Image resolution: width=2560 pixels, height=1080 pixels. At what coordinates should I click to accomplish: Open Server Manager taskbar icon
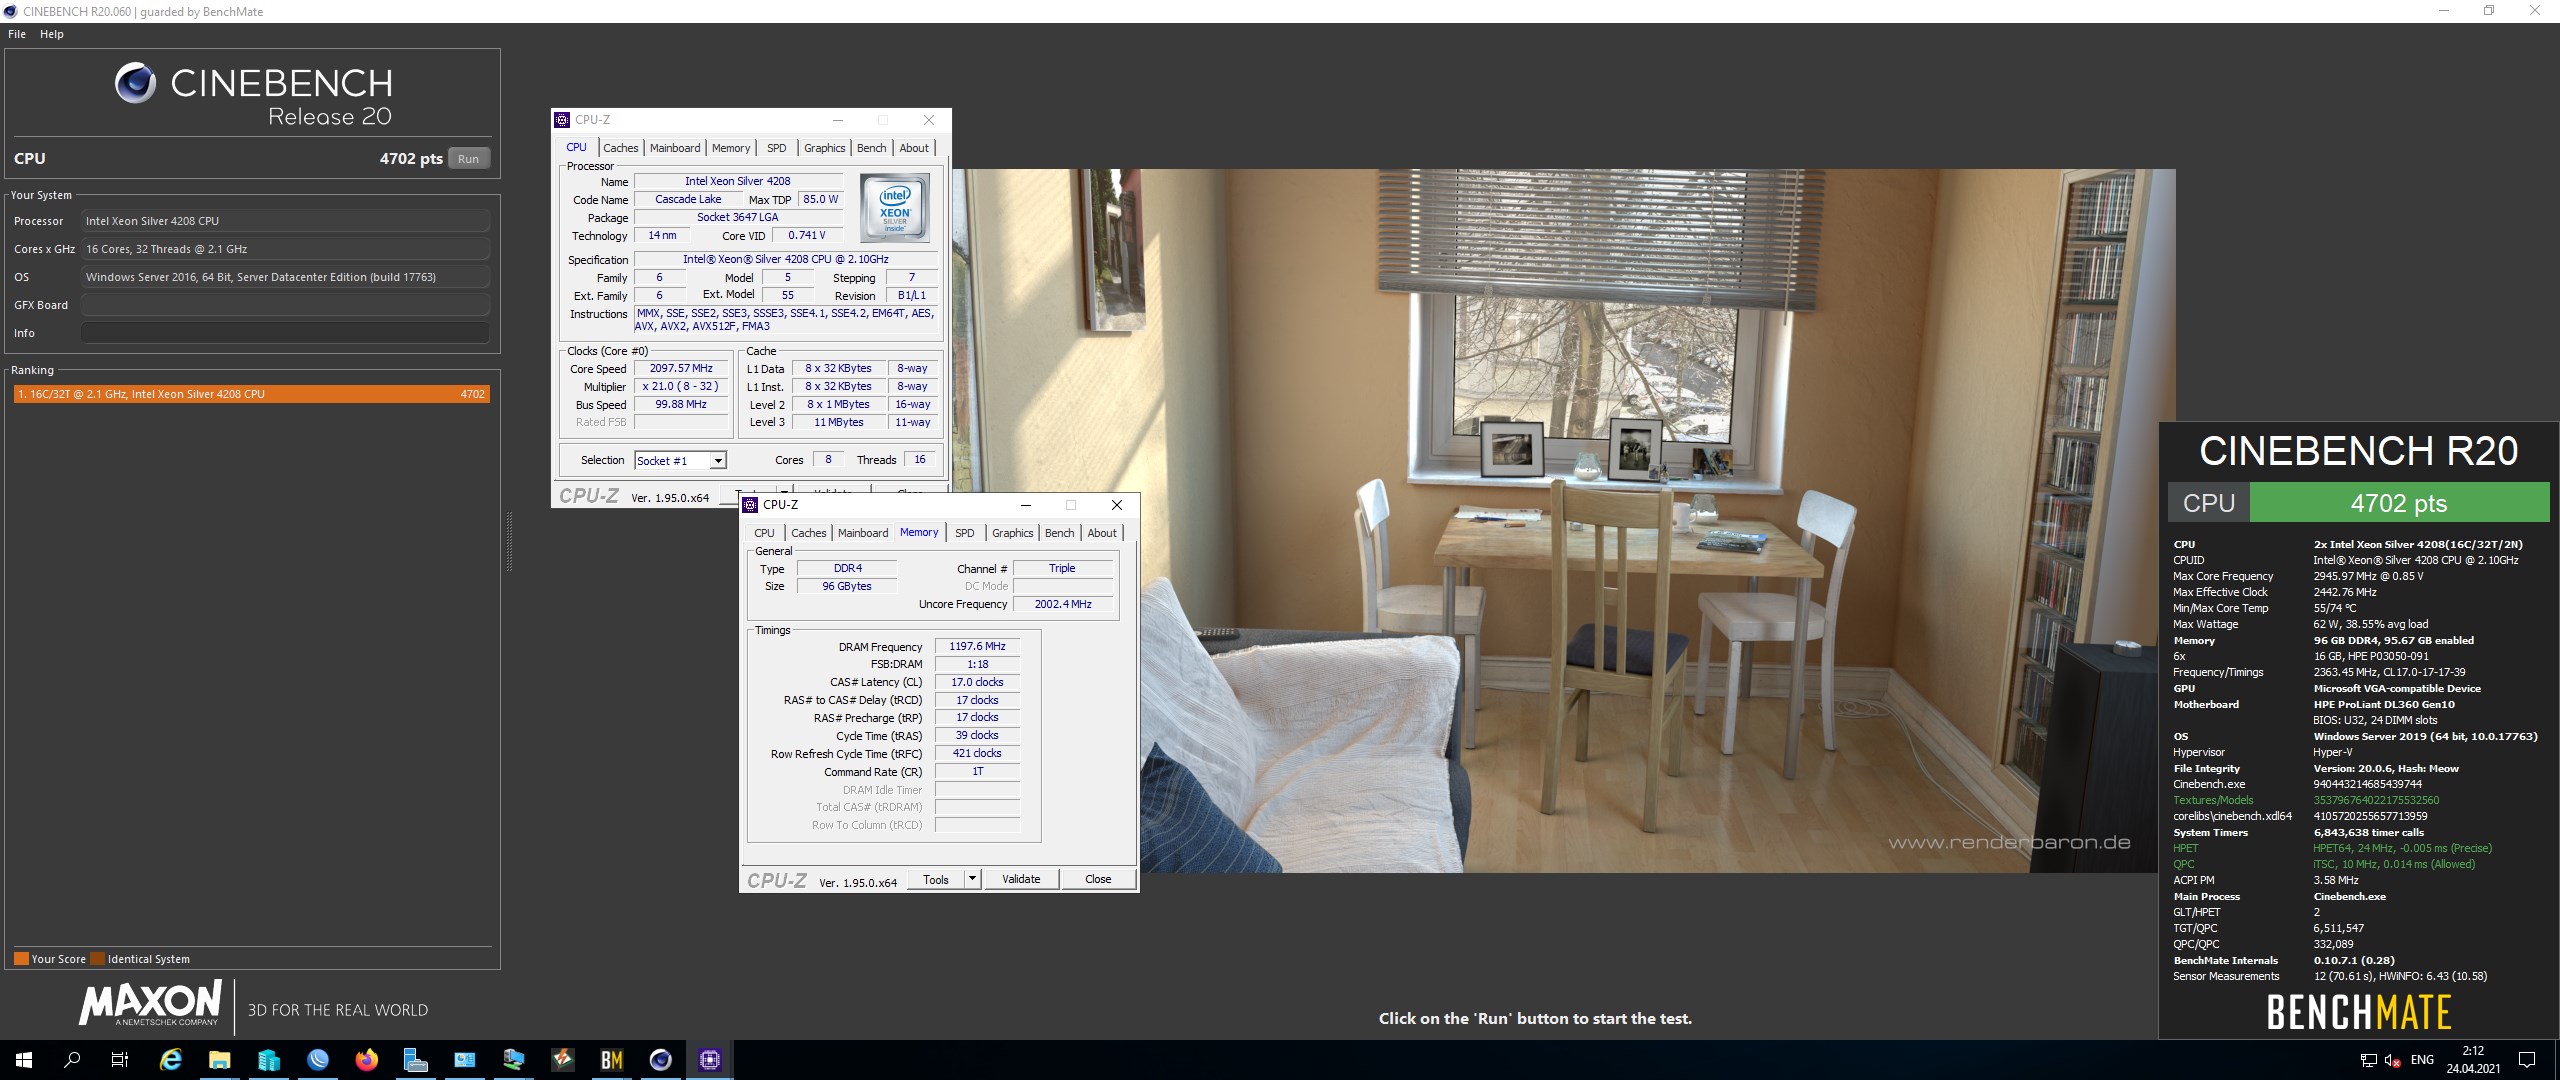pos(268,1060)
